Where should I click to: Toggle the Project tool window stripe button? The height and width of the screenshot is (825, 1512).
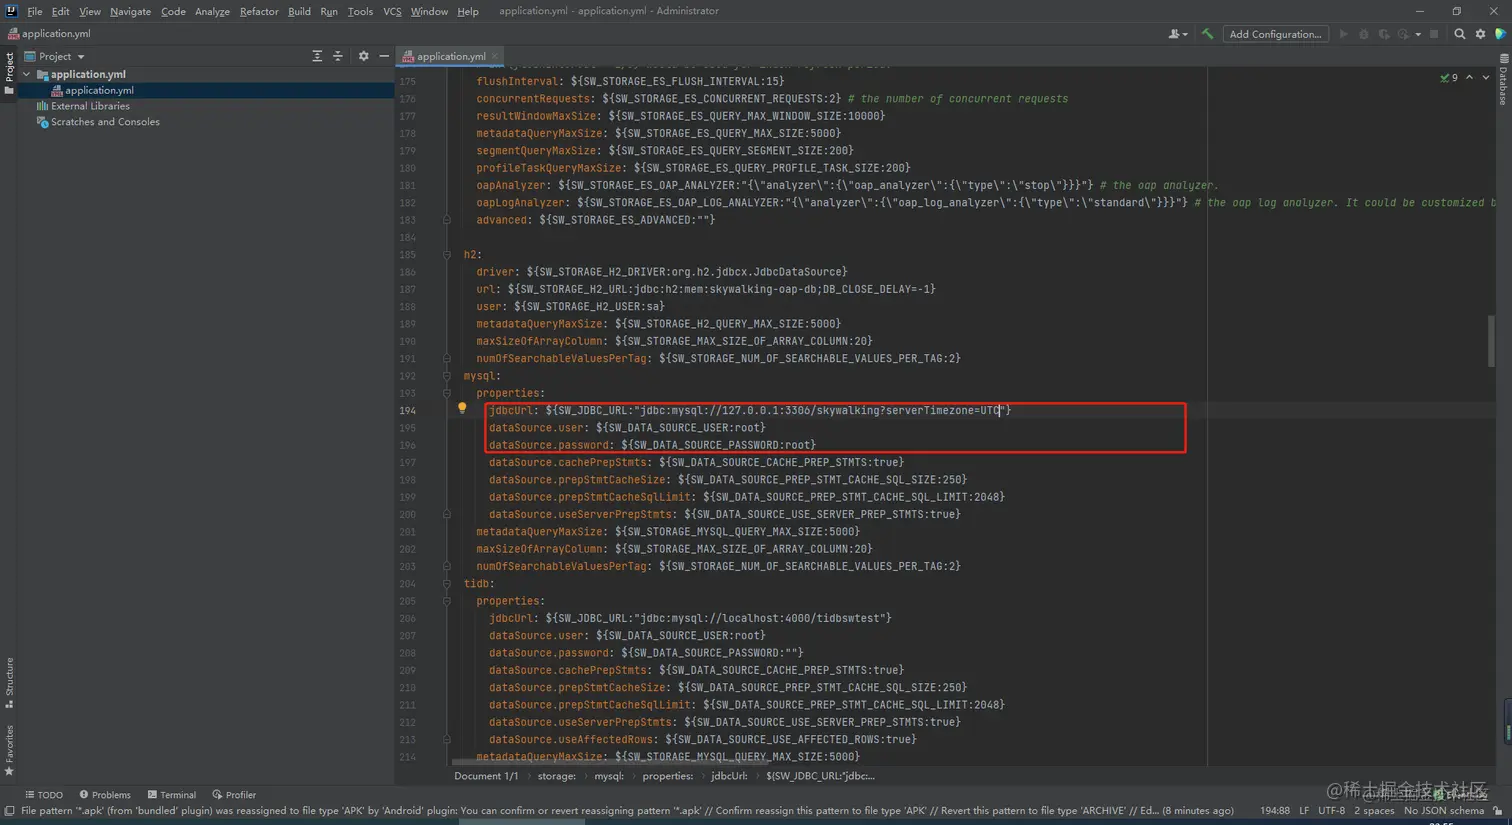(9, 74)
